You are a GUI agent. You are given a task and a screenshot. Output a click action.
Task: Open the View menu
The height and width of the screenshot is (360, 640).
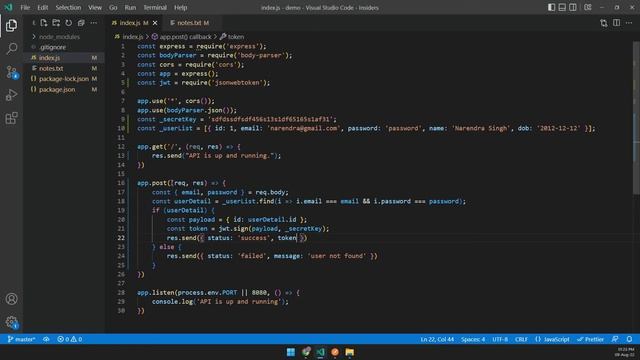pos(95,7)
